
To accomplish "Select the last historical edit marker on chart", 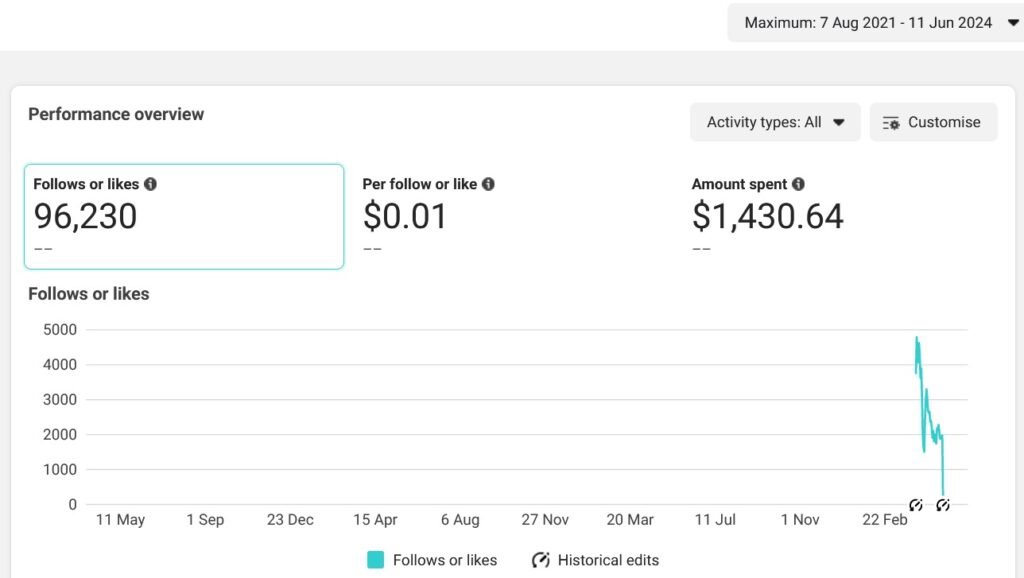I will coord(943,505).
